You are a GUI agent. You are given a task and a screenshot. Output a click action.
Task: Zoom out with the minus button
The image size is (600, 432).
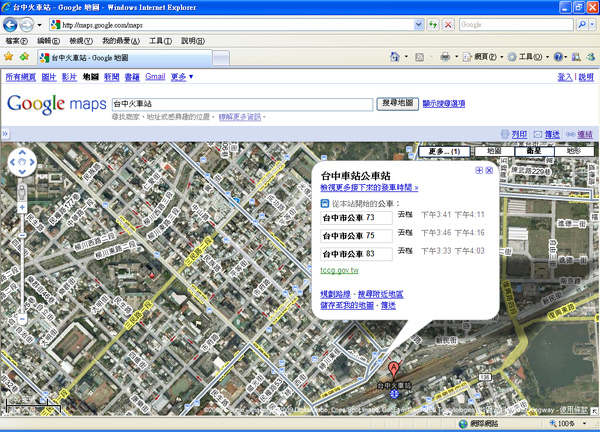[22, 318]
